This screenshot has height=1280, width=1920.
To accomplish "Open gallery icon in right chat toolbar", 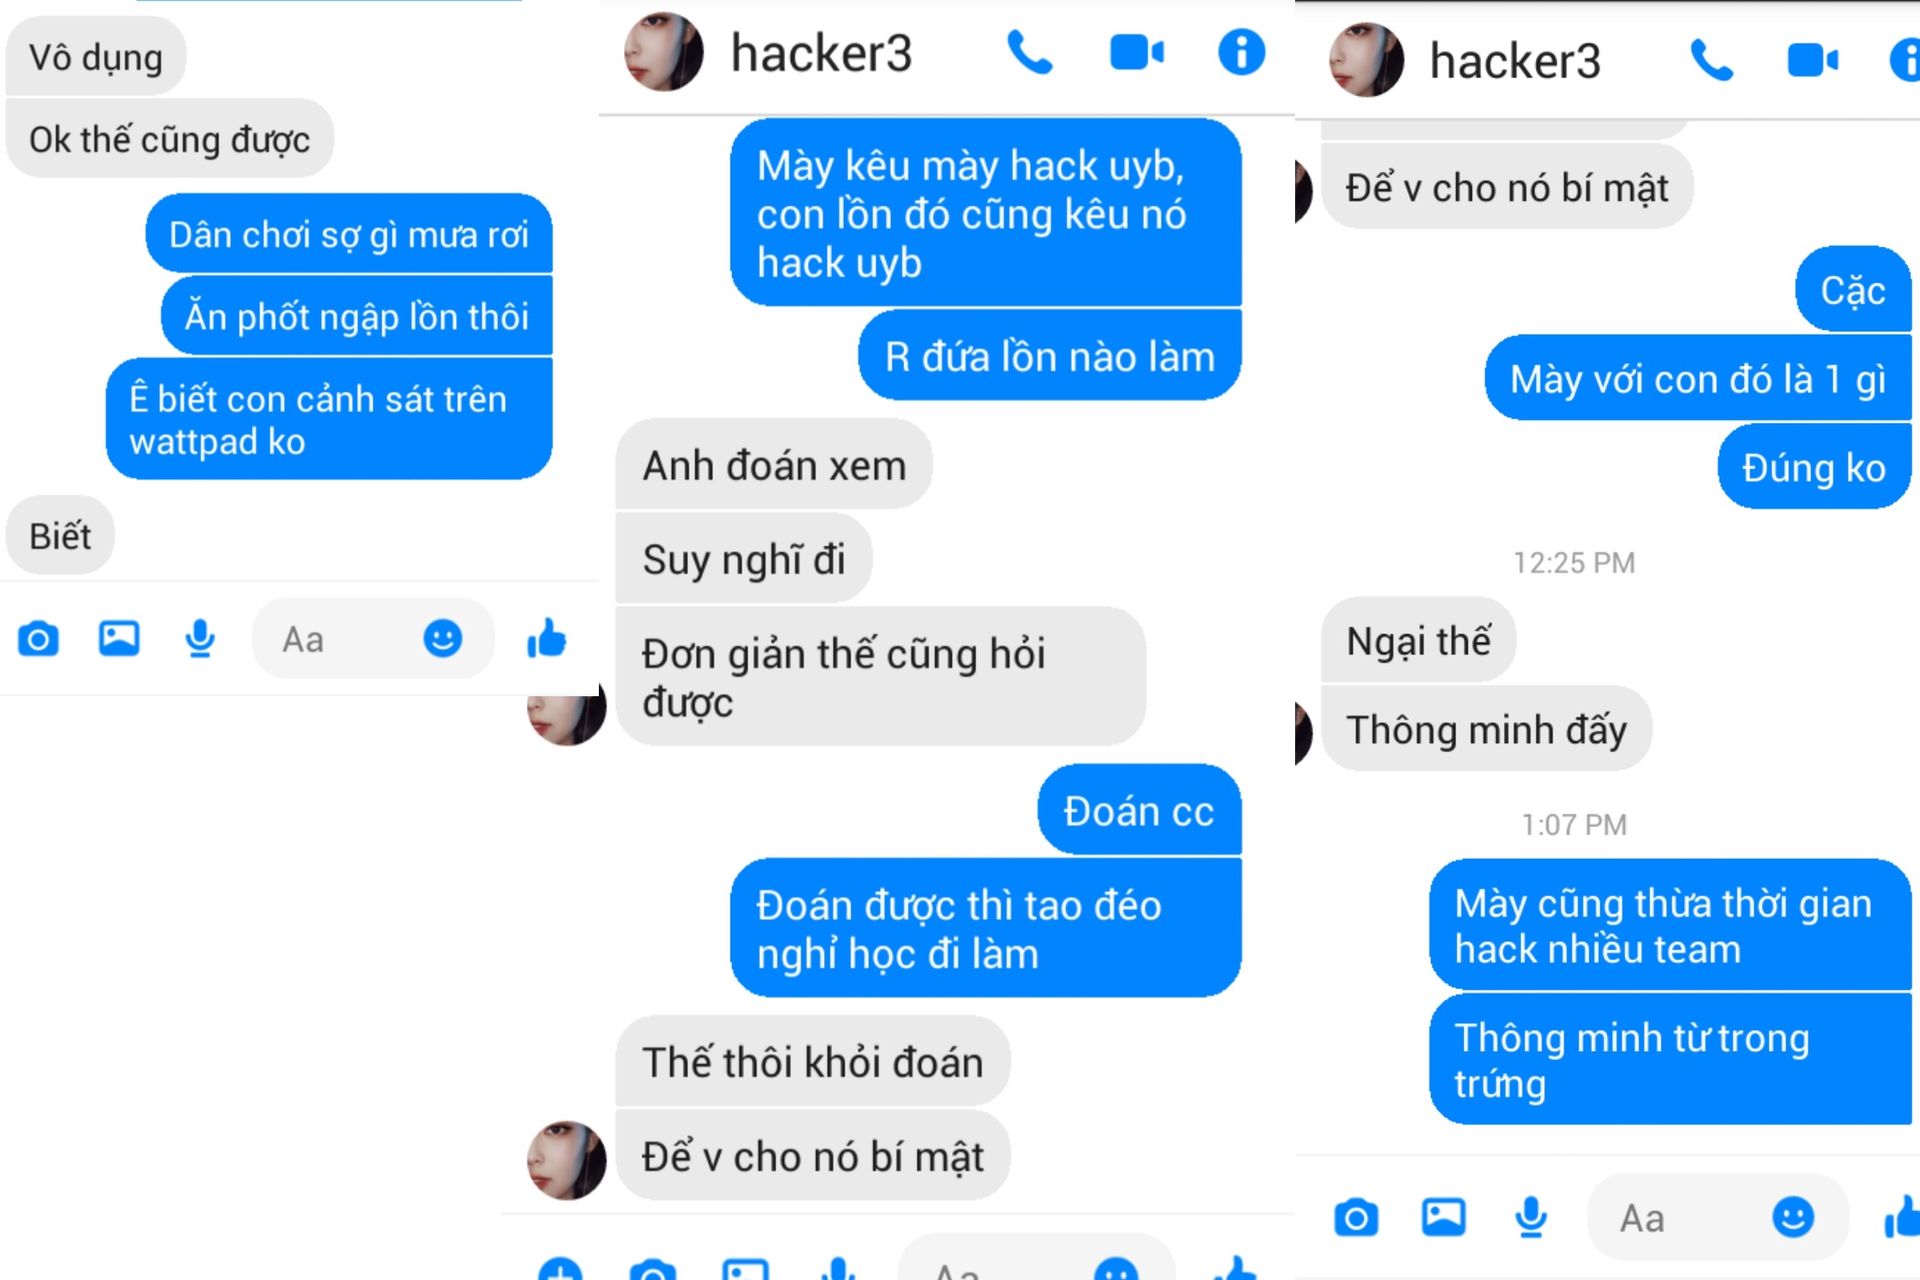I will pos(1443,1217).
